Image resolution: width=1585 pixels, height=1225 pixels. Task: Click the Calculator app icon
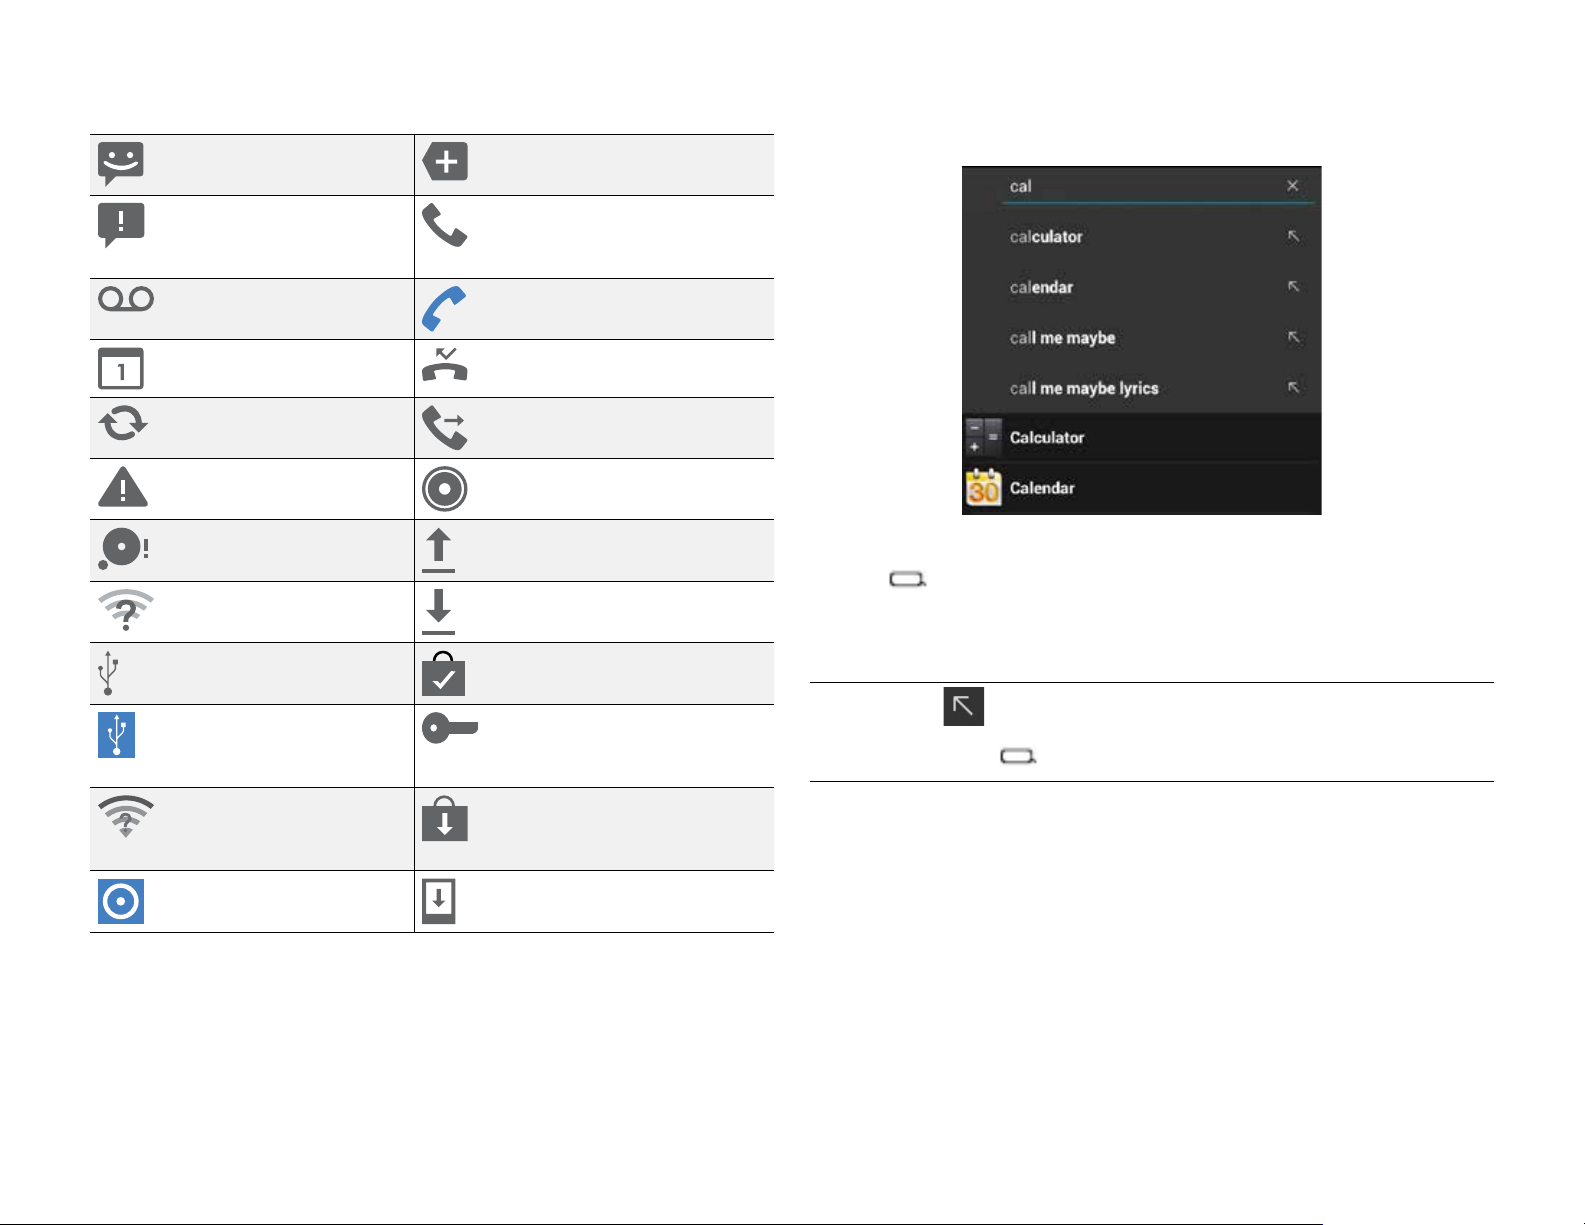[983, 437]
